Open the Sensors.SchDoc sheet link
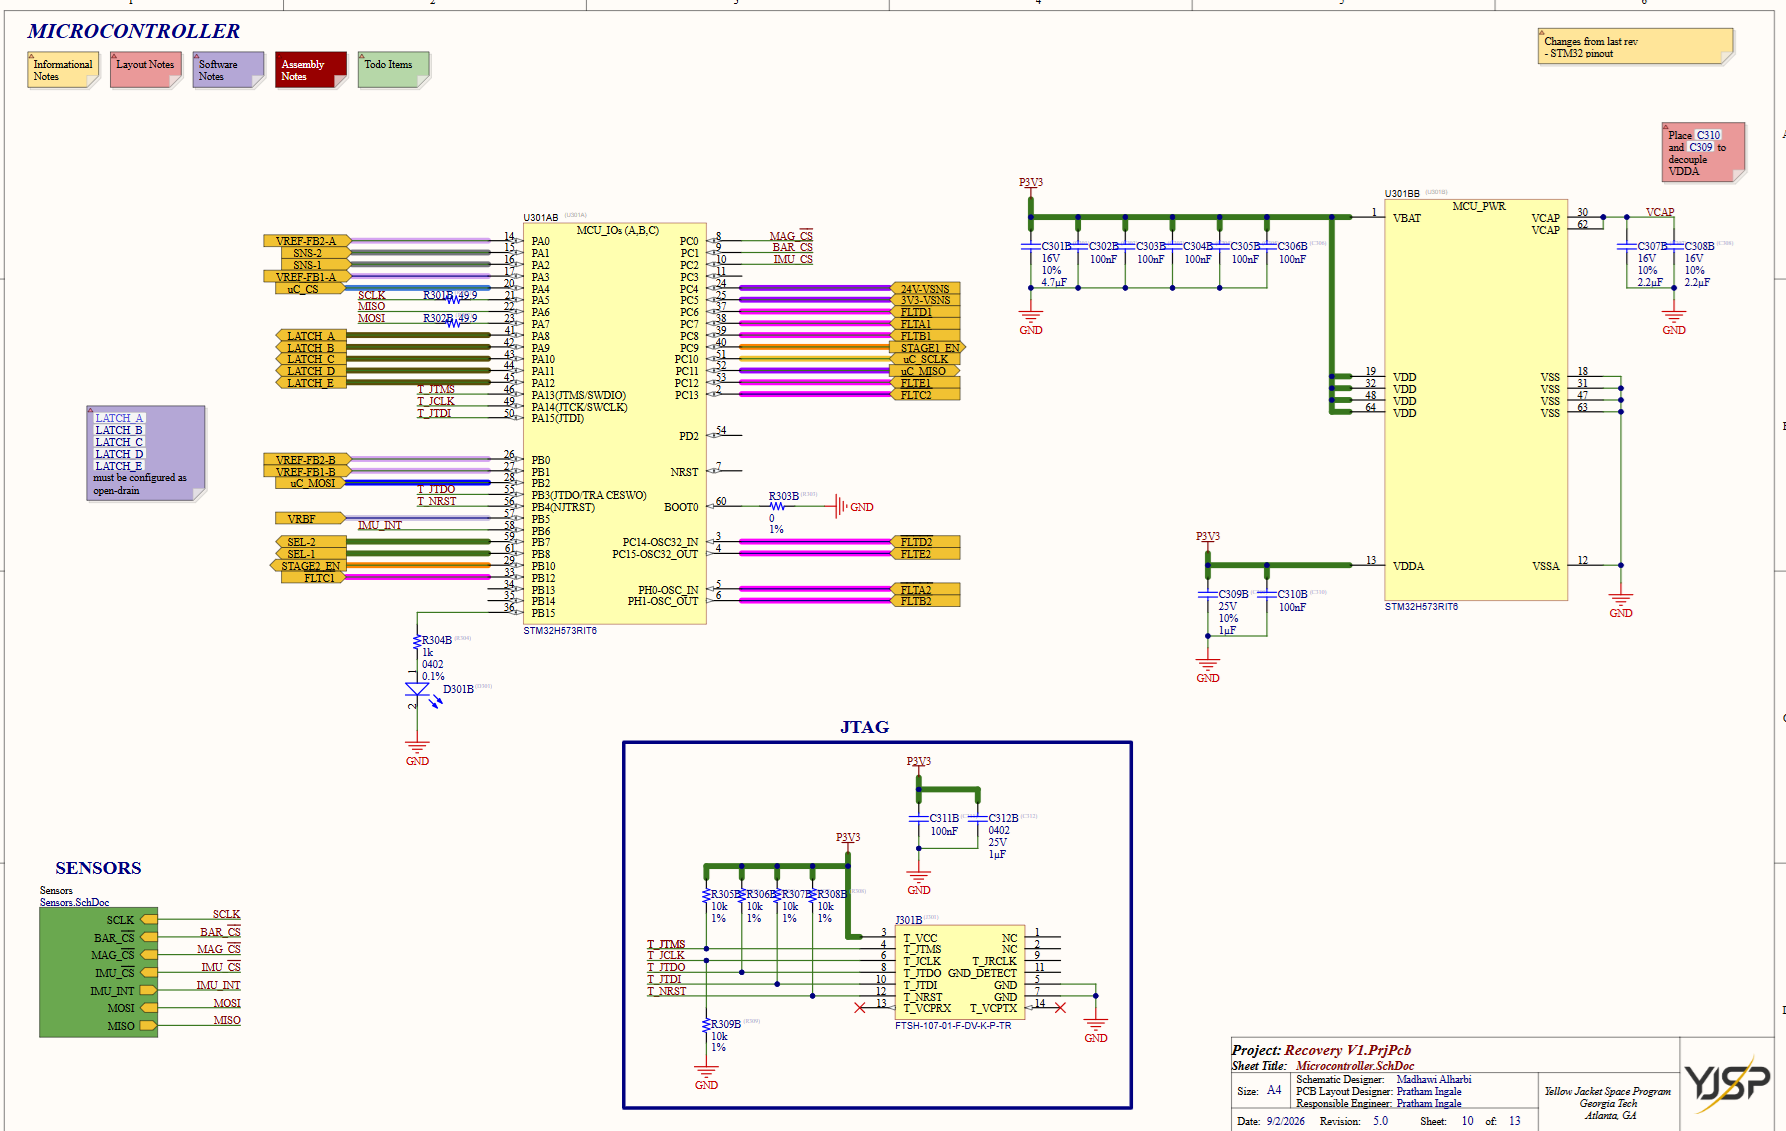 (74, 902)
